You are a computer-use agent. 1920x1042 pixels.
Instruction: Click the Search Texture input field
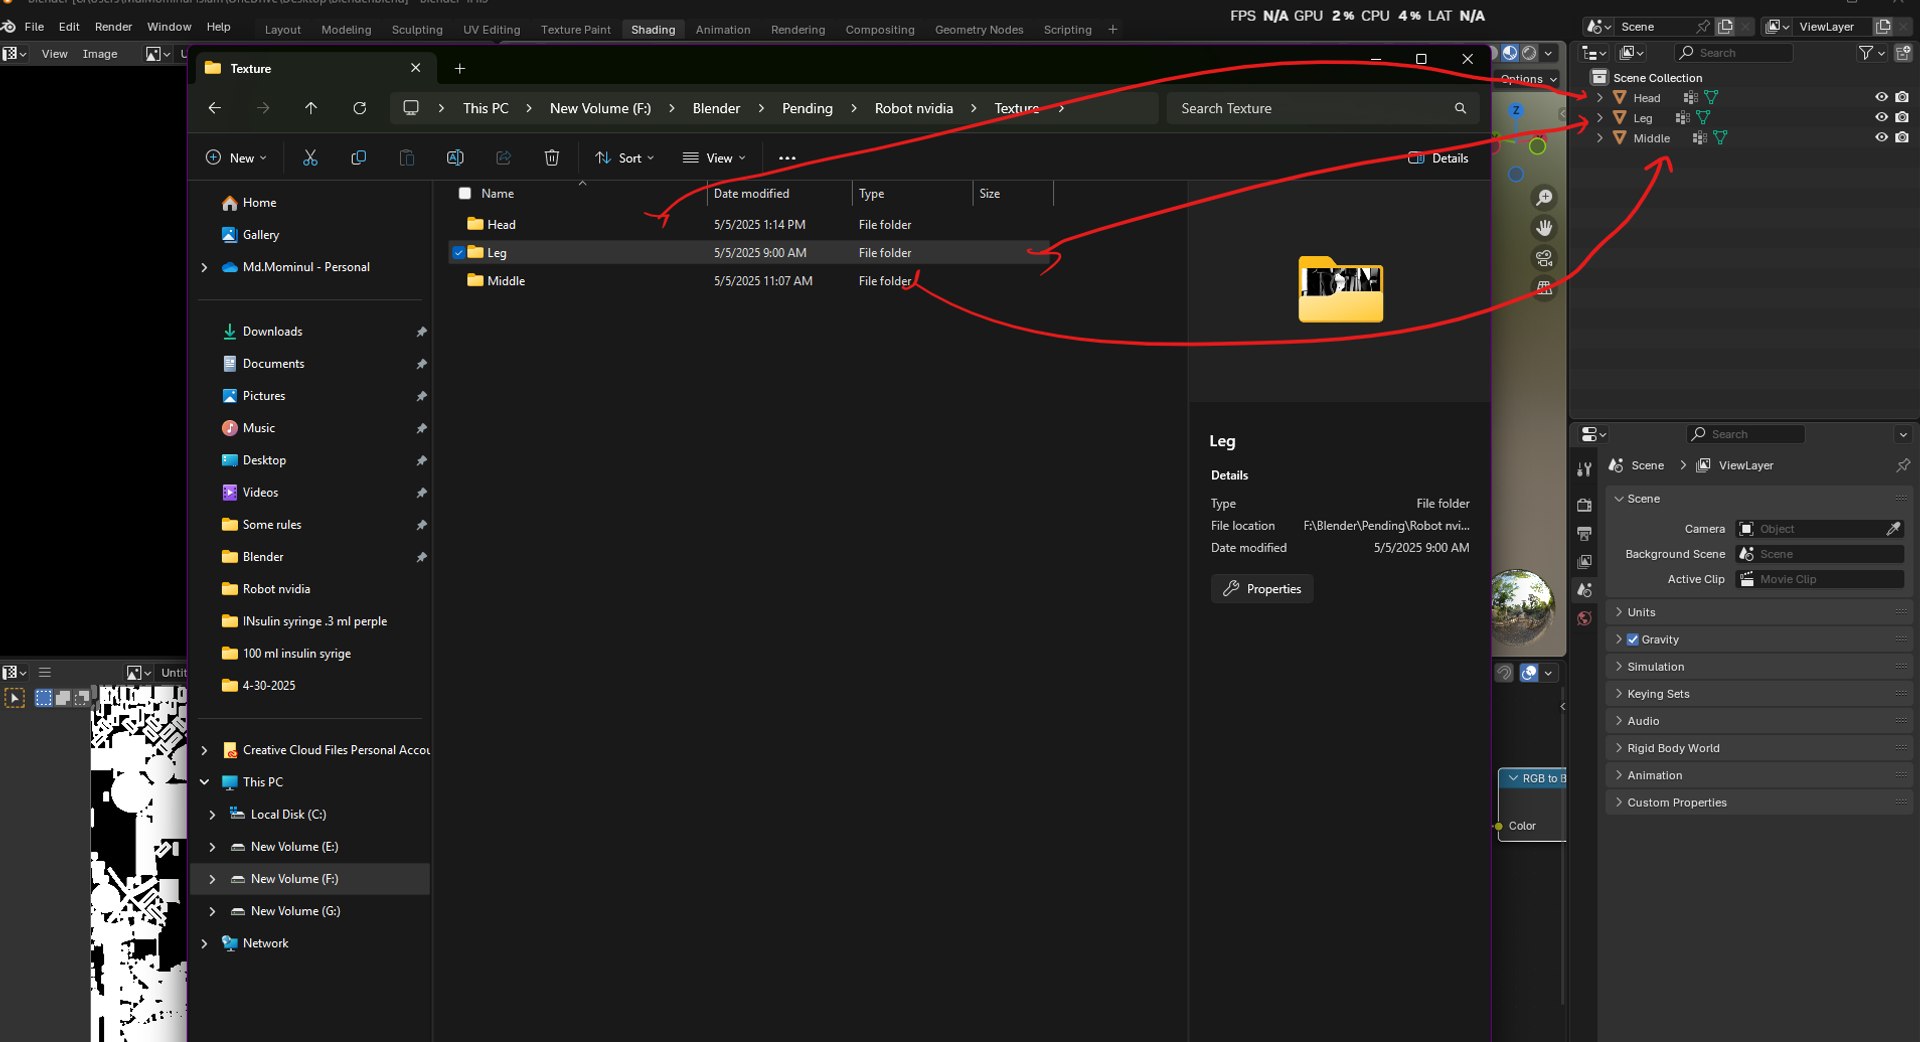click(1322, 108)
